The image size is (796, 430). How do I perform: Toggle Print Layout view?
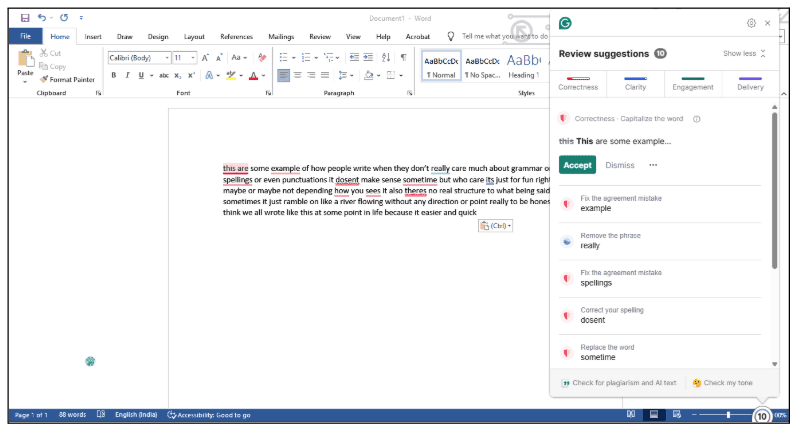tap(654, 414)
